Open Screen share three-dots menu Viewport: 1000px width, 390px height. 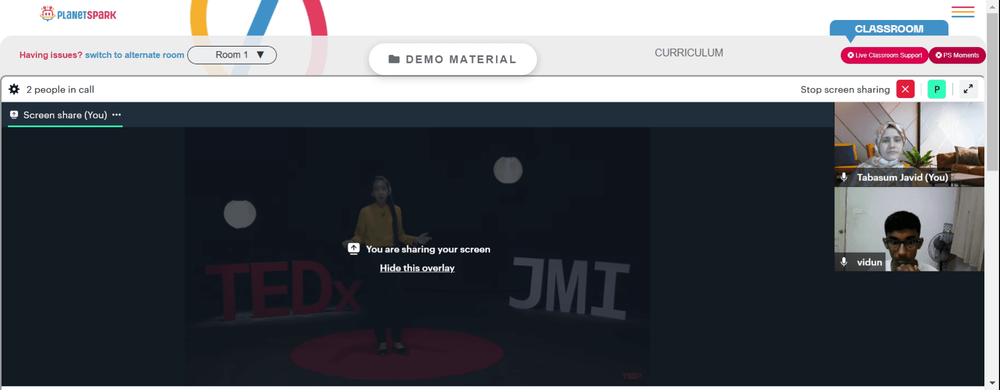pos(116,115)
